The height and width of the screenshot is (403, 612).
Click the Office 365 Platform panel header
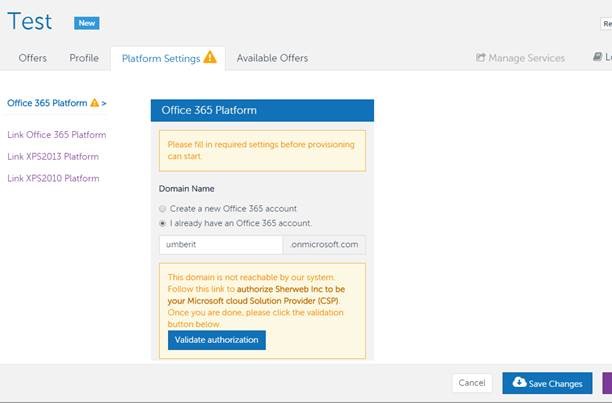click(262, 110)
